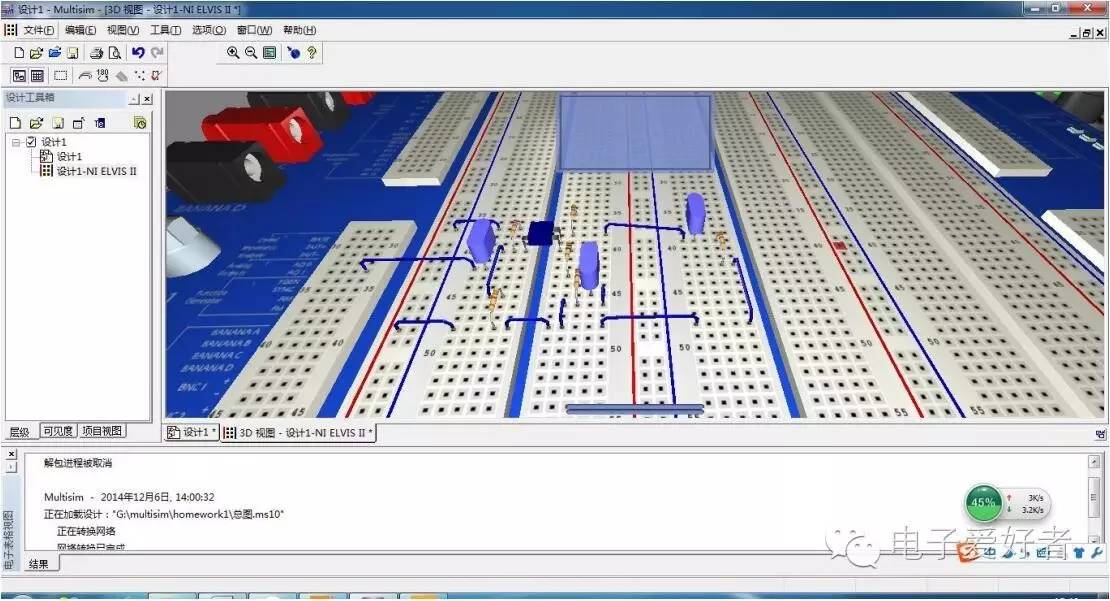Click the blue Open sample folder icon

[55, 52]
